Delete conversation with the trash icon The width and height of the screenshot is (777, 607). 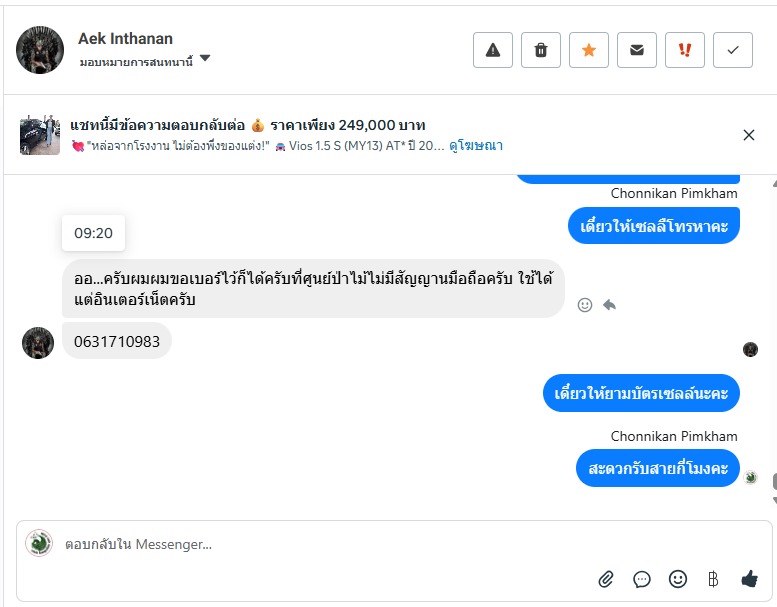541,50
